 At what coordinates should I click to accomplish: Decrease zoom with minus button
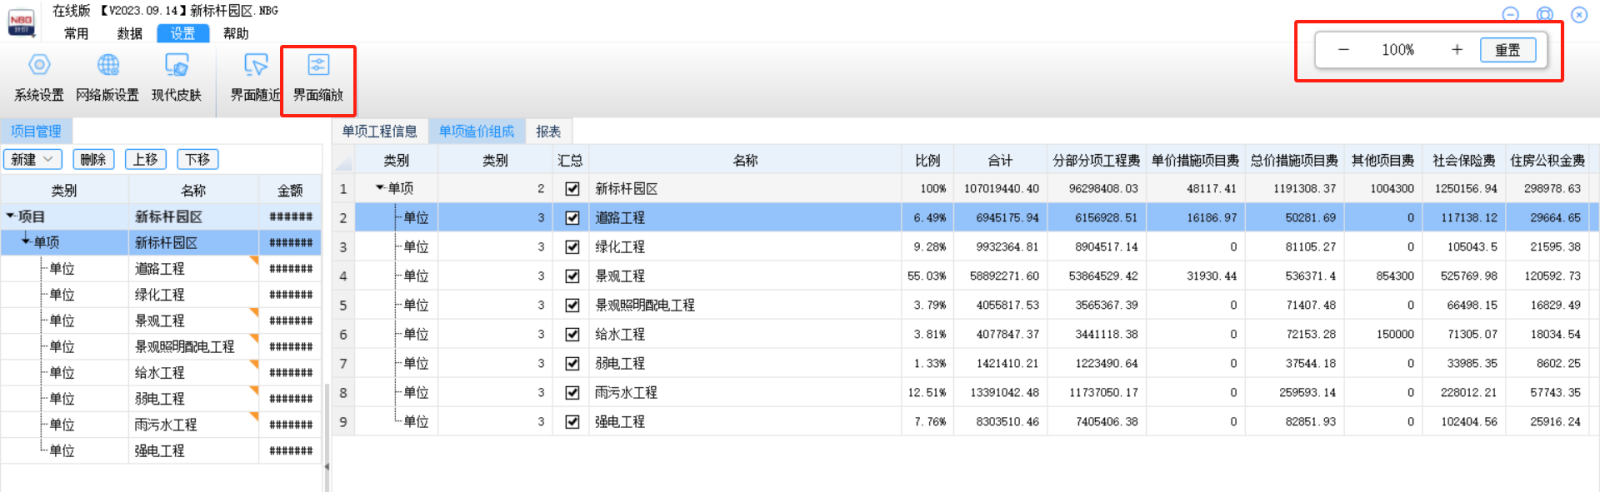[x=1343, y=50]
